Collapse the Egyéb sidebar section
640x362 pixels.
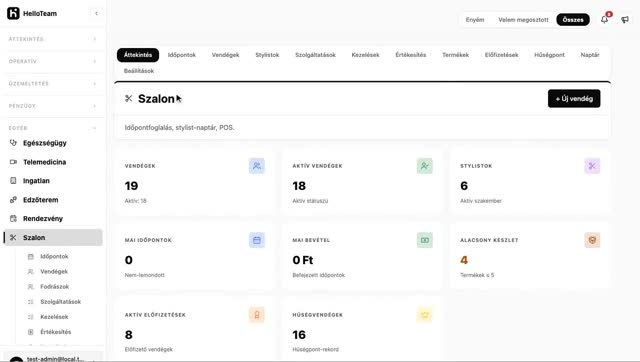point(52,128)
